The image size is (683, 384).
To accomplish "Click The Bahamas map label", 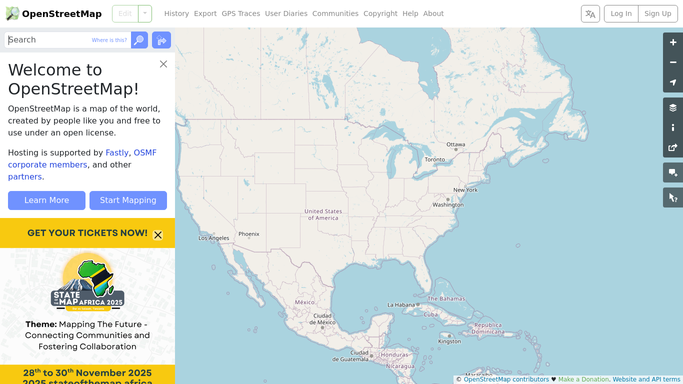I will [x=446, y=299].
